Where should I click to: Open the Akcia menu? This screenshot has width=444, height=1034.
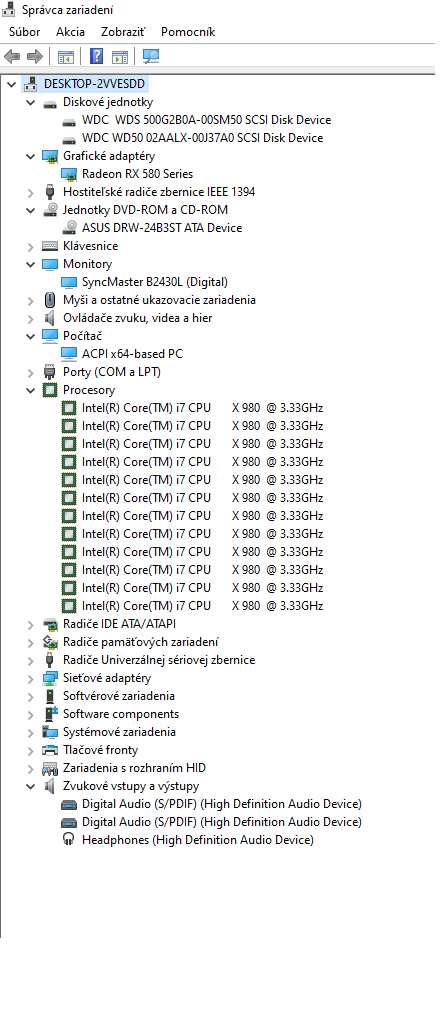(70, 32)
